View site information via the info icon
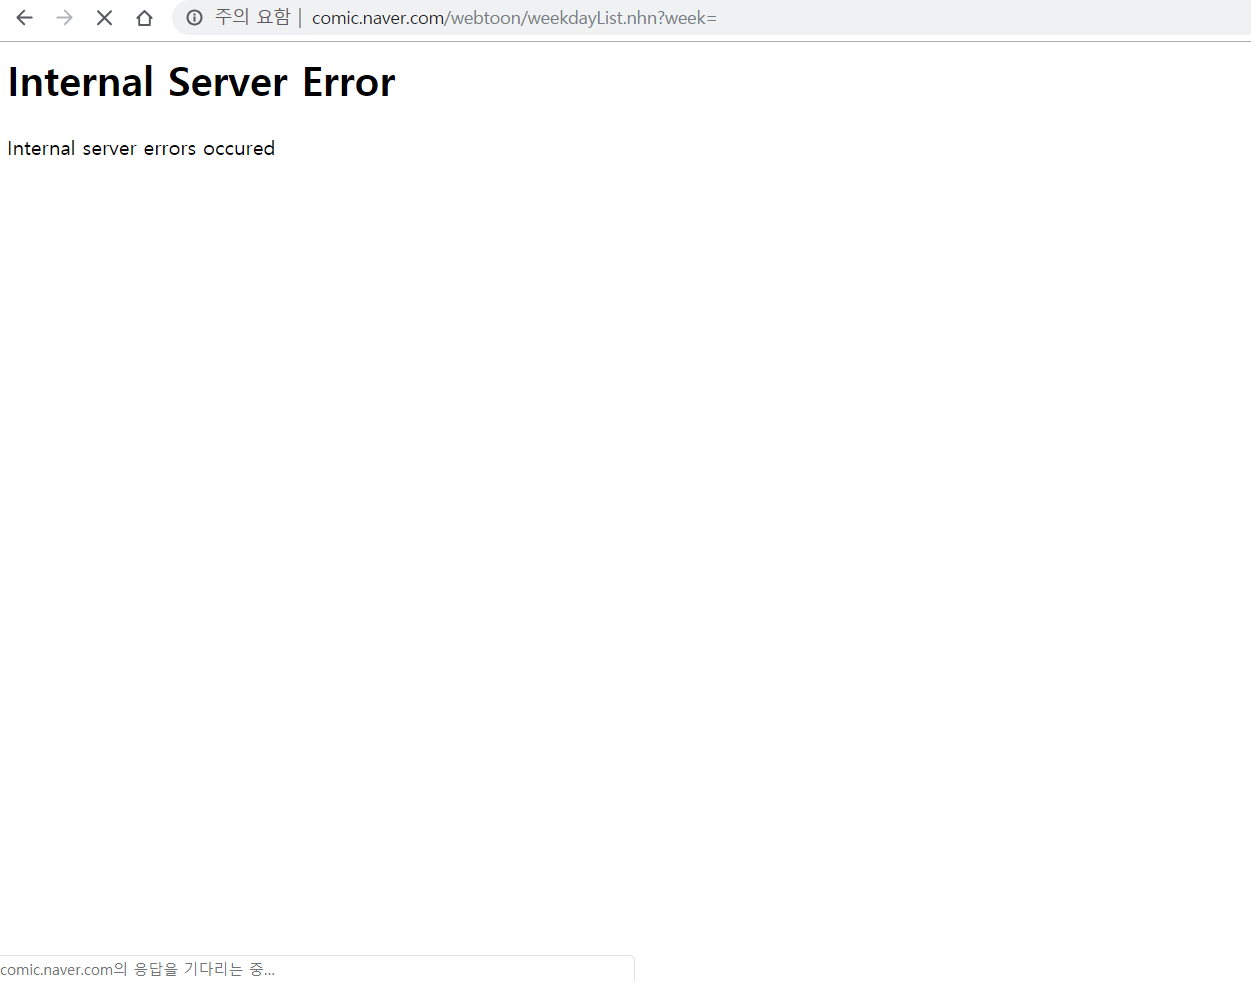 pyautogui.click(x=195, y=18)
